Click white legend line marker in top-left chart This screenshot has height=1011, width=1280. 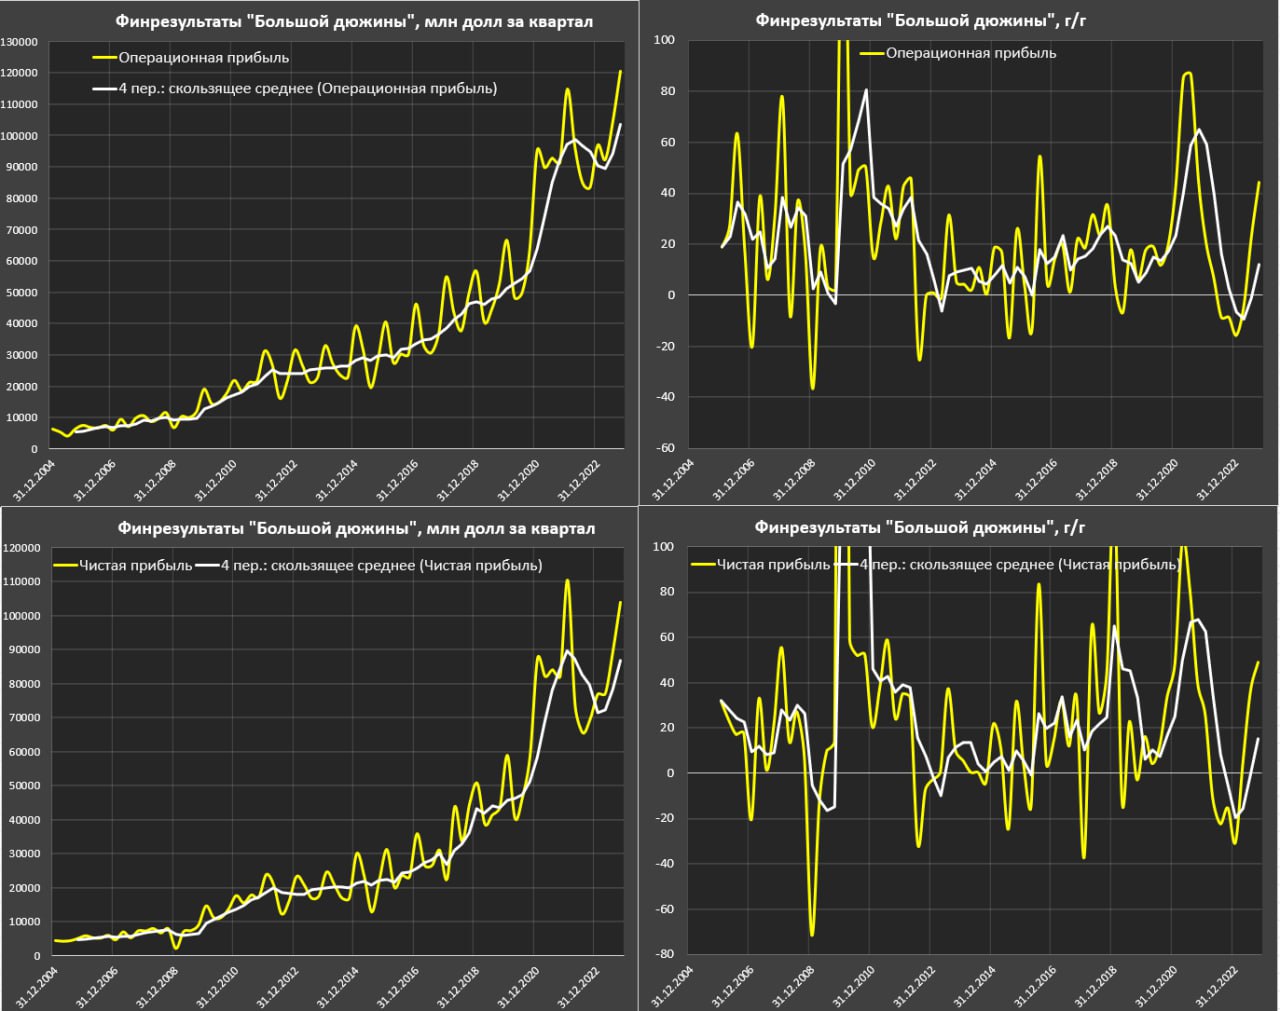pyautogui.click(x=104, y=88)
